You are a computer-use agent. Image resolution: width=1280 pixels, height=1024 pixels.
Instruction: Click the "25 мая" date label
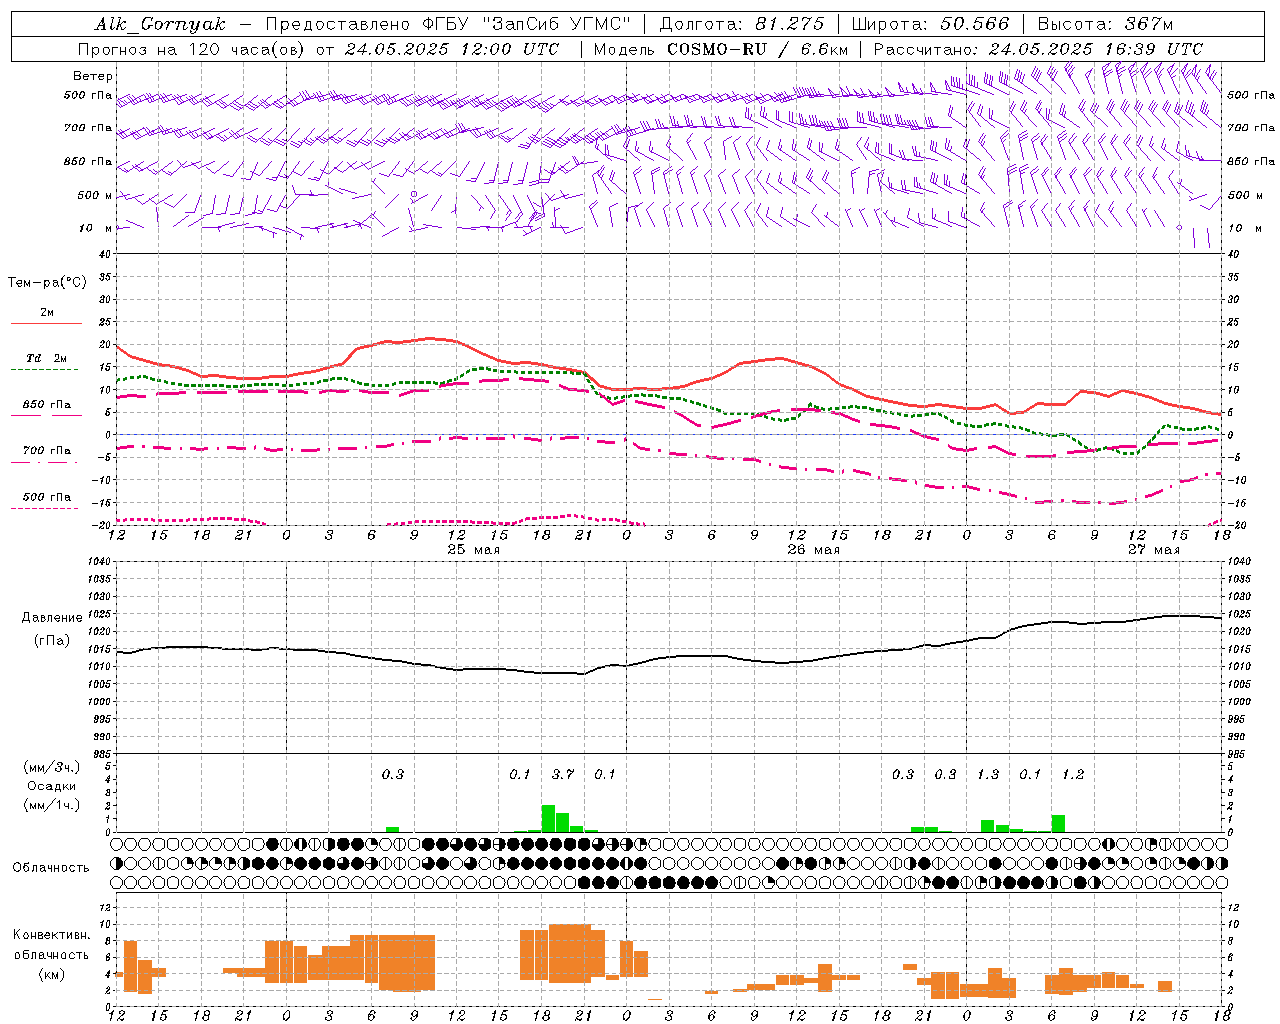coord(473,550)
